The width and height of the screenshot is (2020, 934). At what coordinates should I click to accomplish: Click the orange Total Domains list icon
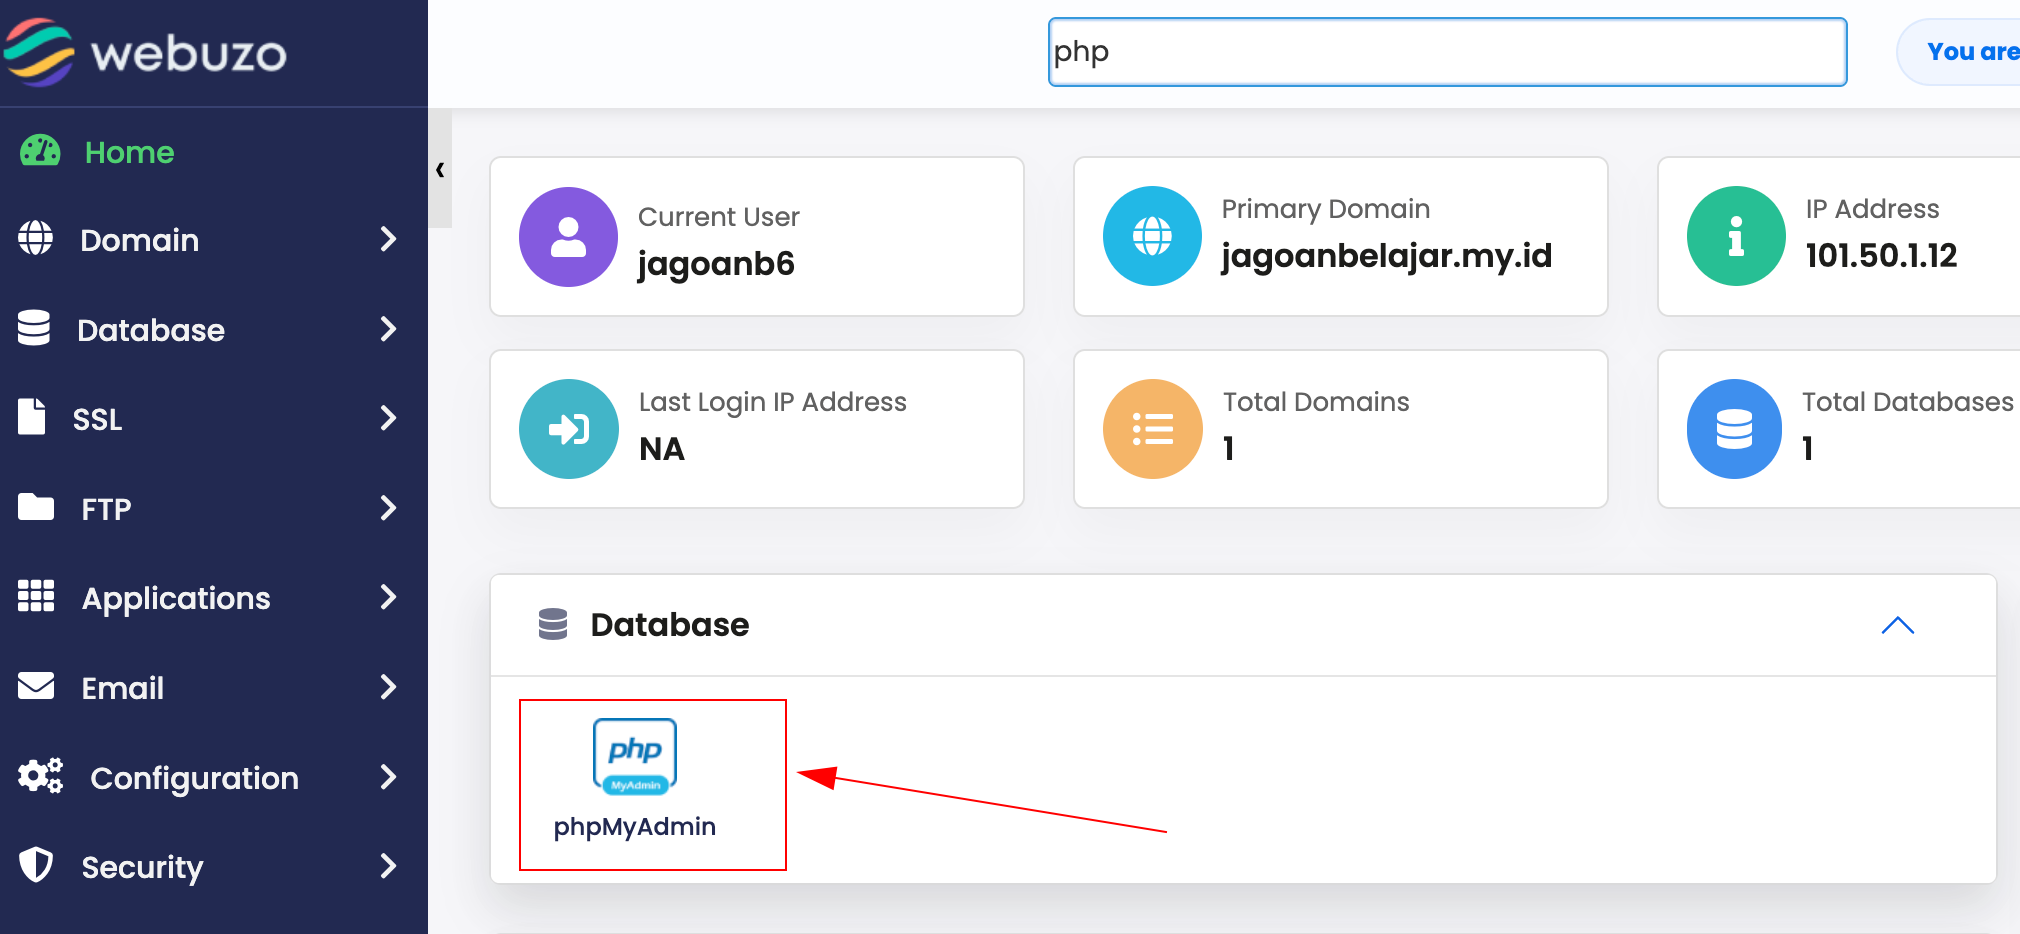click(1152, 429)
